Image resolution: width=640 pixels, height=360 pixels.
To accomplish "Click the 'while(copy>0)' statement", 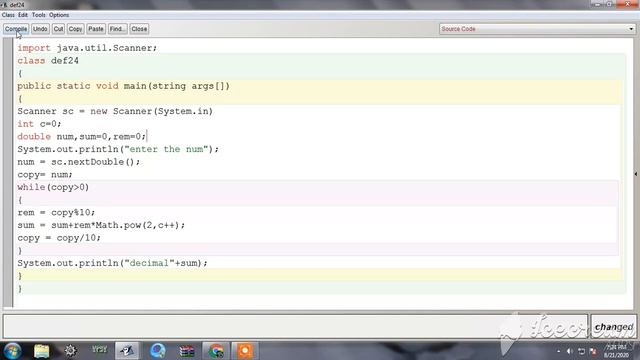I will [x=53, y=187].
